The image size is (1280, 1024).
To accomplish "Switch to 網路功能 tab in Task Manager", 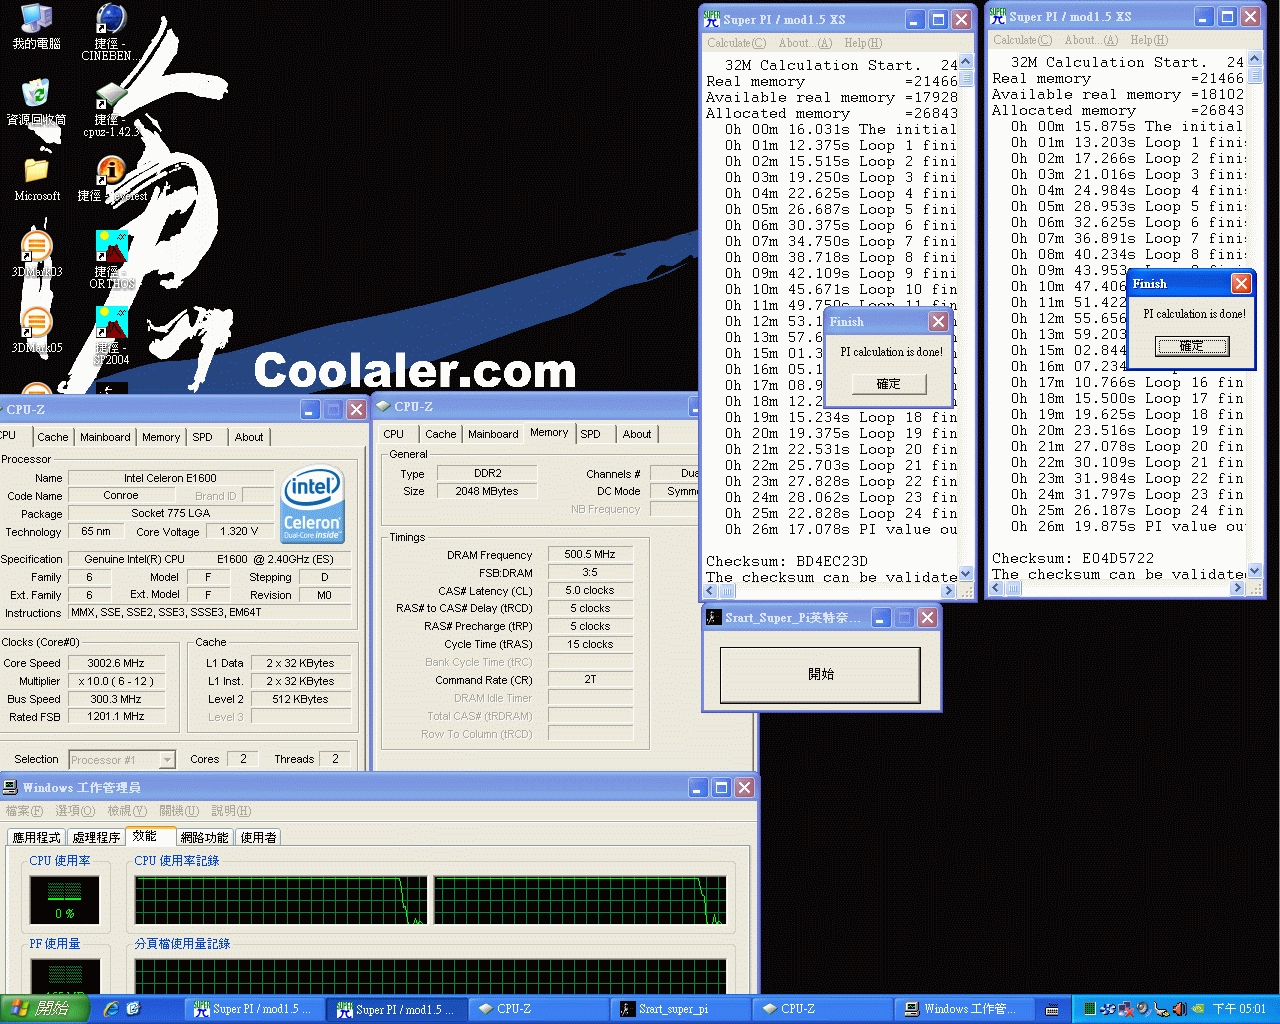I will [x=204, y=838].
